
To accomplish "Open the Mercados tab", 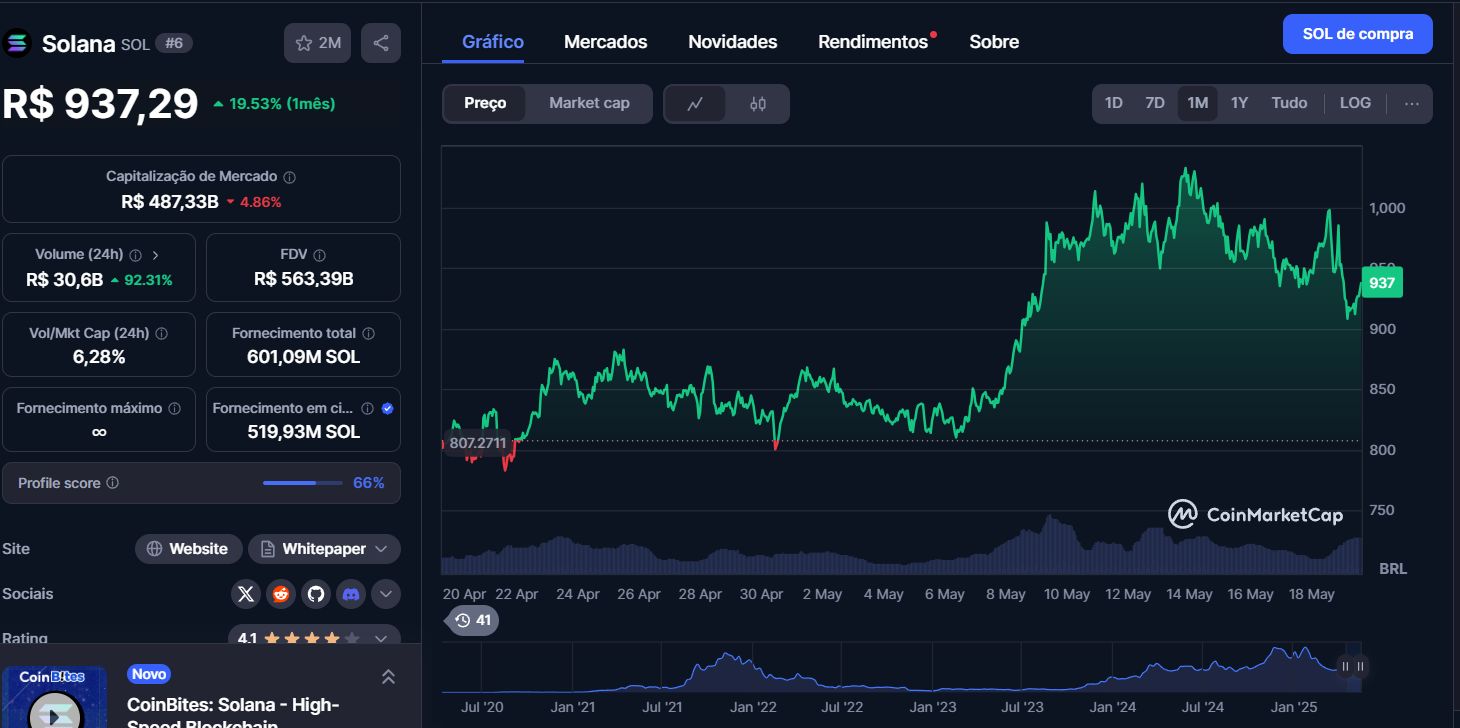I will coord(605,42).
